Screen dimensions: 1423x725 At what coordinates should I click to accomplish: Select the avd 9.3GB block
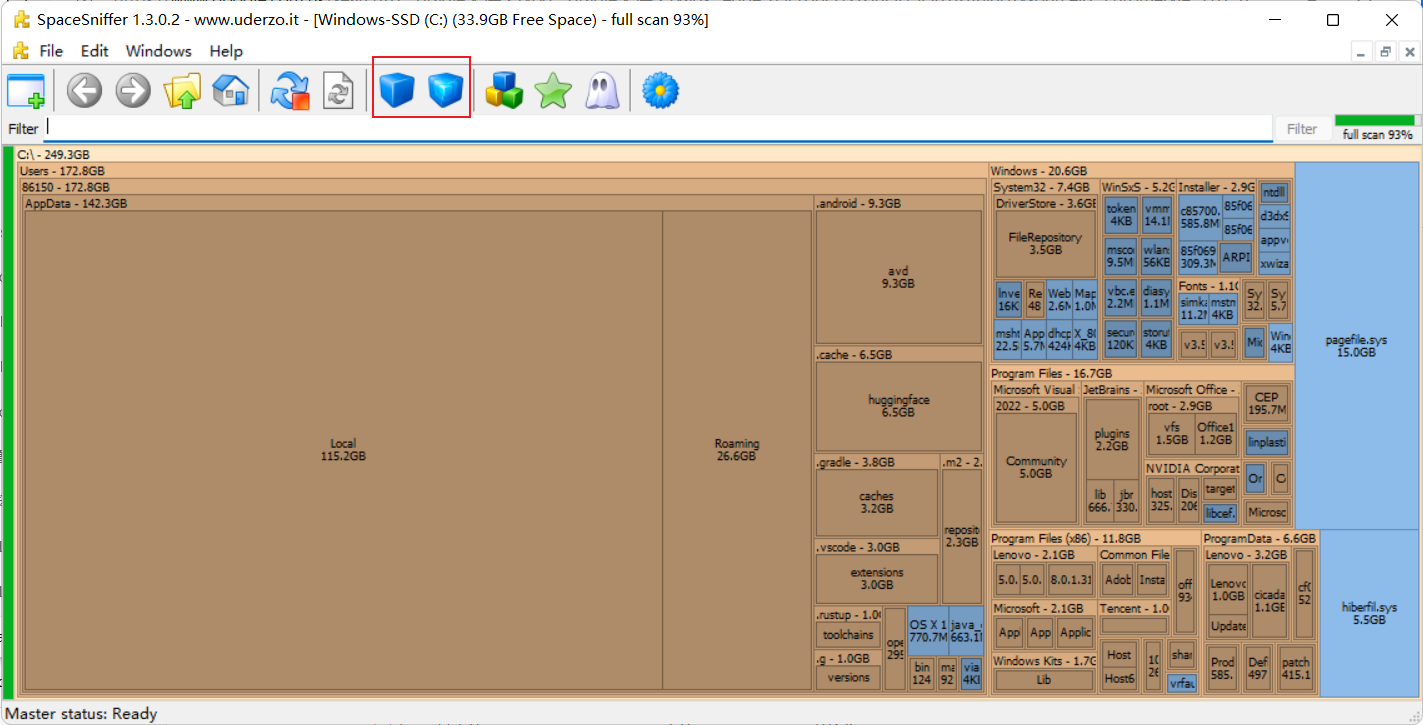[x=899, y=277]
